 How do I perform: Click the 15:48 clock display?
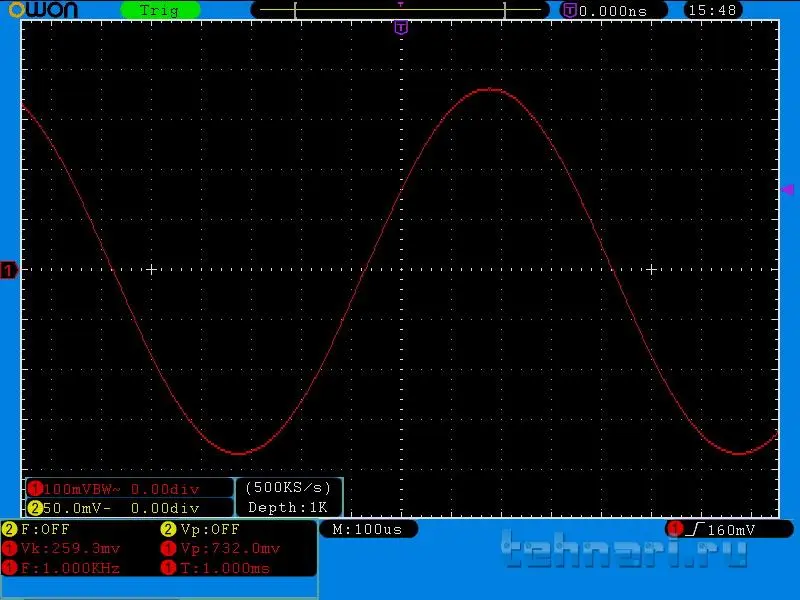tap(712, 10)
